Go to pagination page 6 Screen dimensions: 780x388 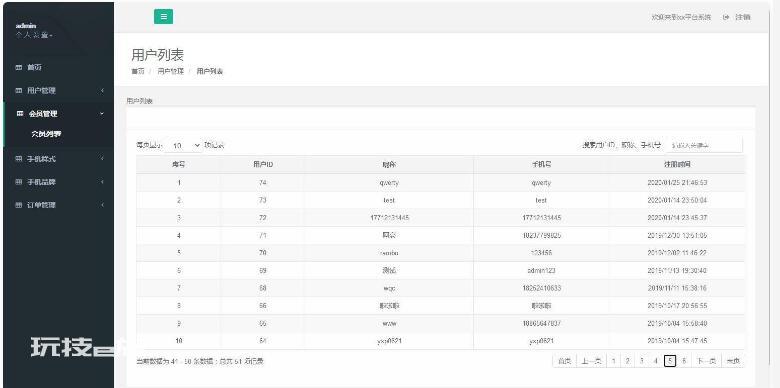684,361
